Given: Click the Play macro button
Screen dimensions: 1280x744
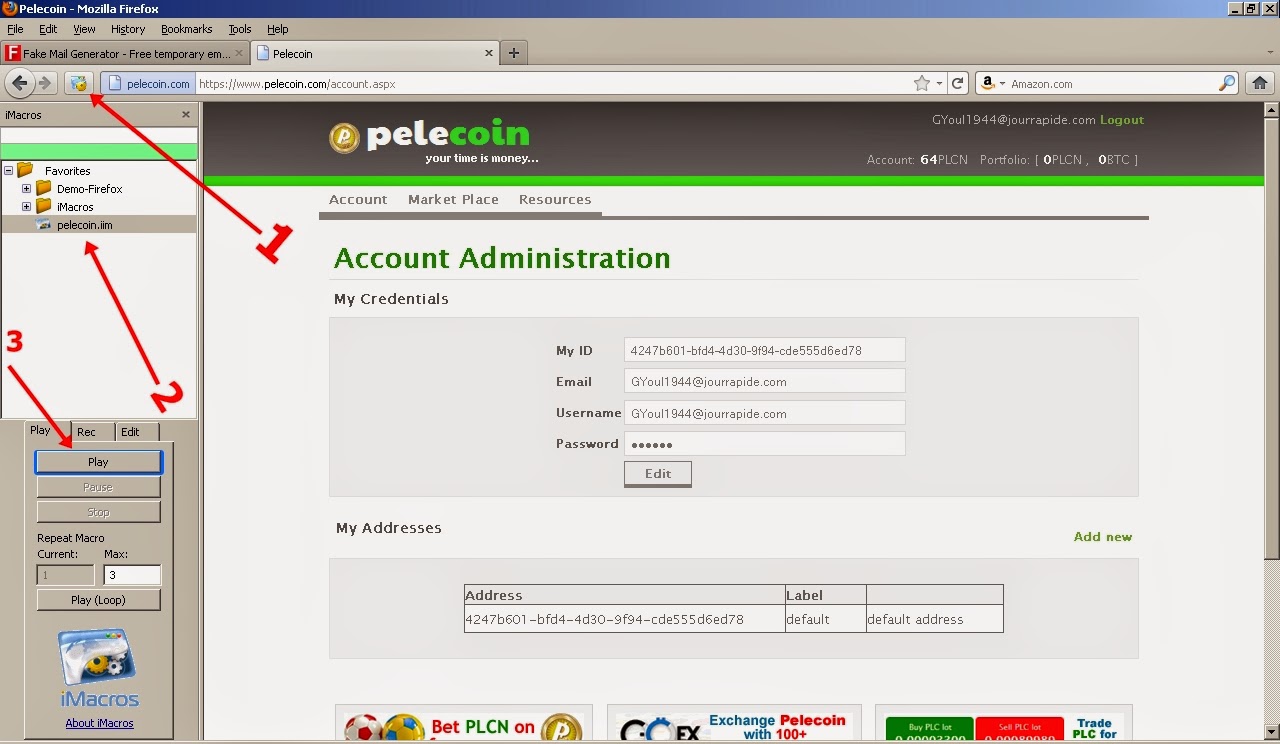Looking at the screenshot, I should [98, 462].
